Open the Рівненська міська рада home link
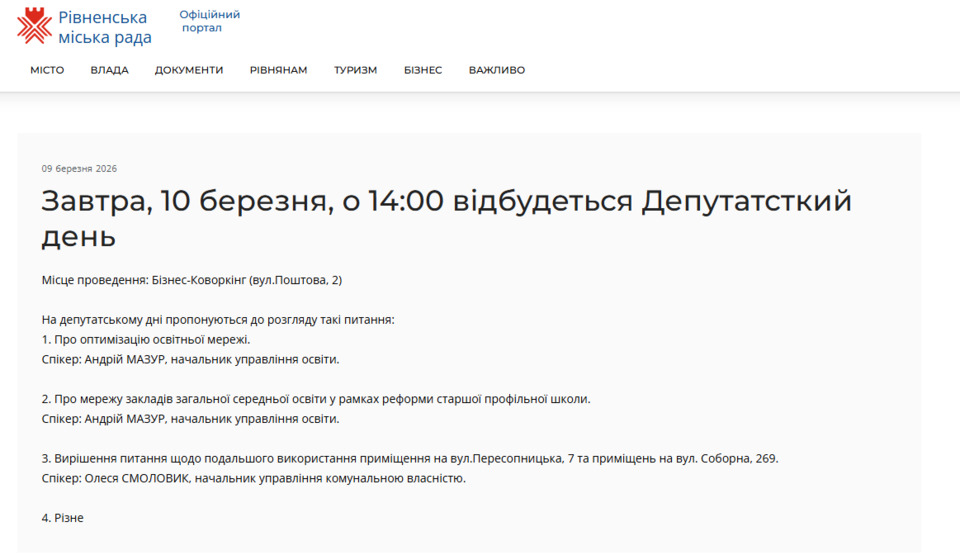 (104, 27)
